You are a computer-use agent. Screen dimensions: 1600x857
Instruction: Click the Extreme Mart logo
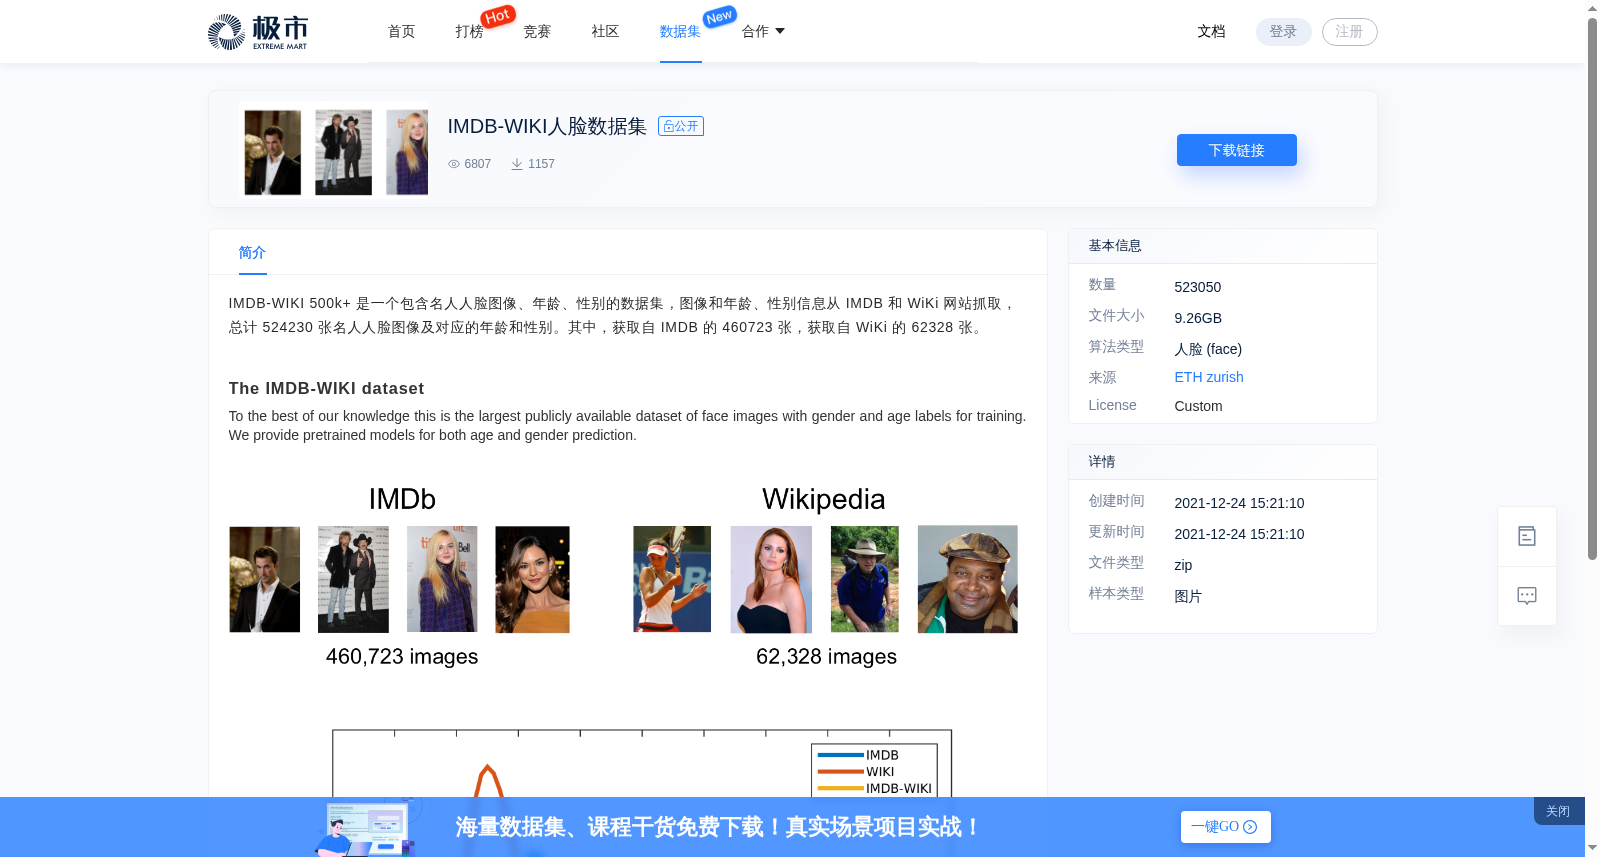coord(258,32)
